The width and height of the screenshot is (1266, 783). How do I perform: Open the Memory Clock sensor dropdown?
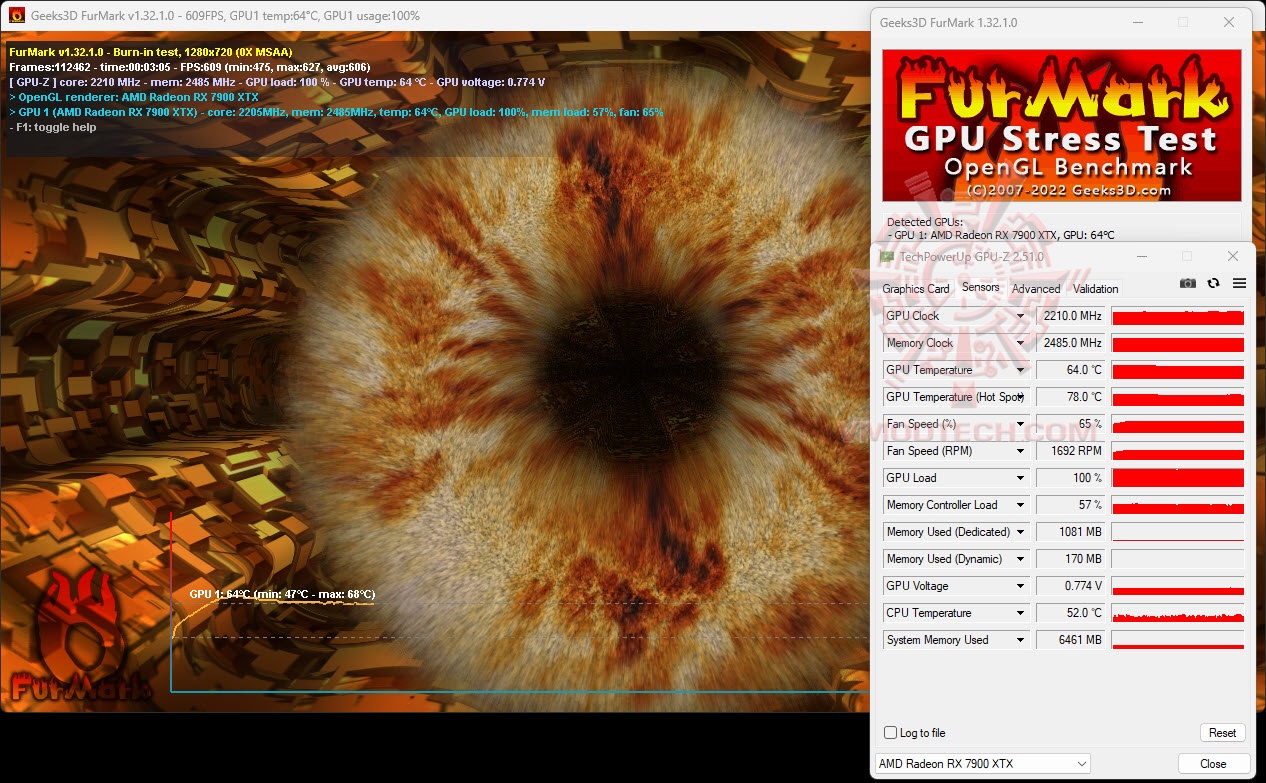pos(1020,343)
